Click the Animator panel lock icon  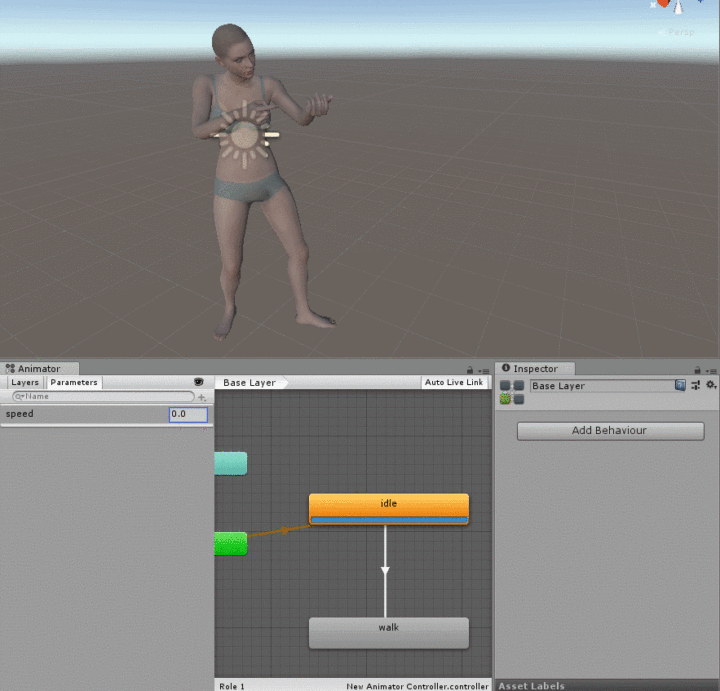470,369
